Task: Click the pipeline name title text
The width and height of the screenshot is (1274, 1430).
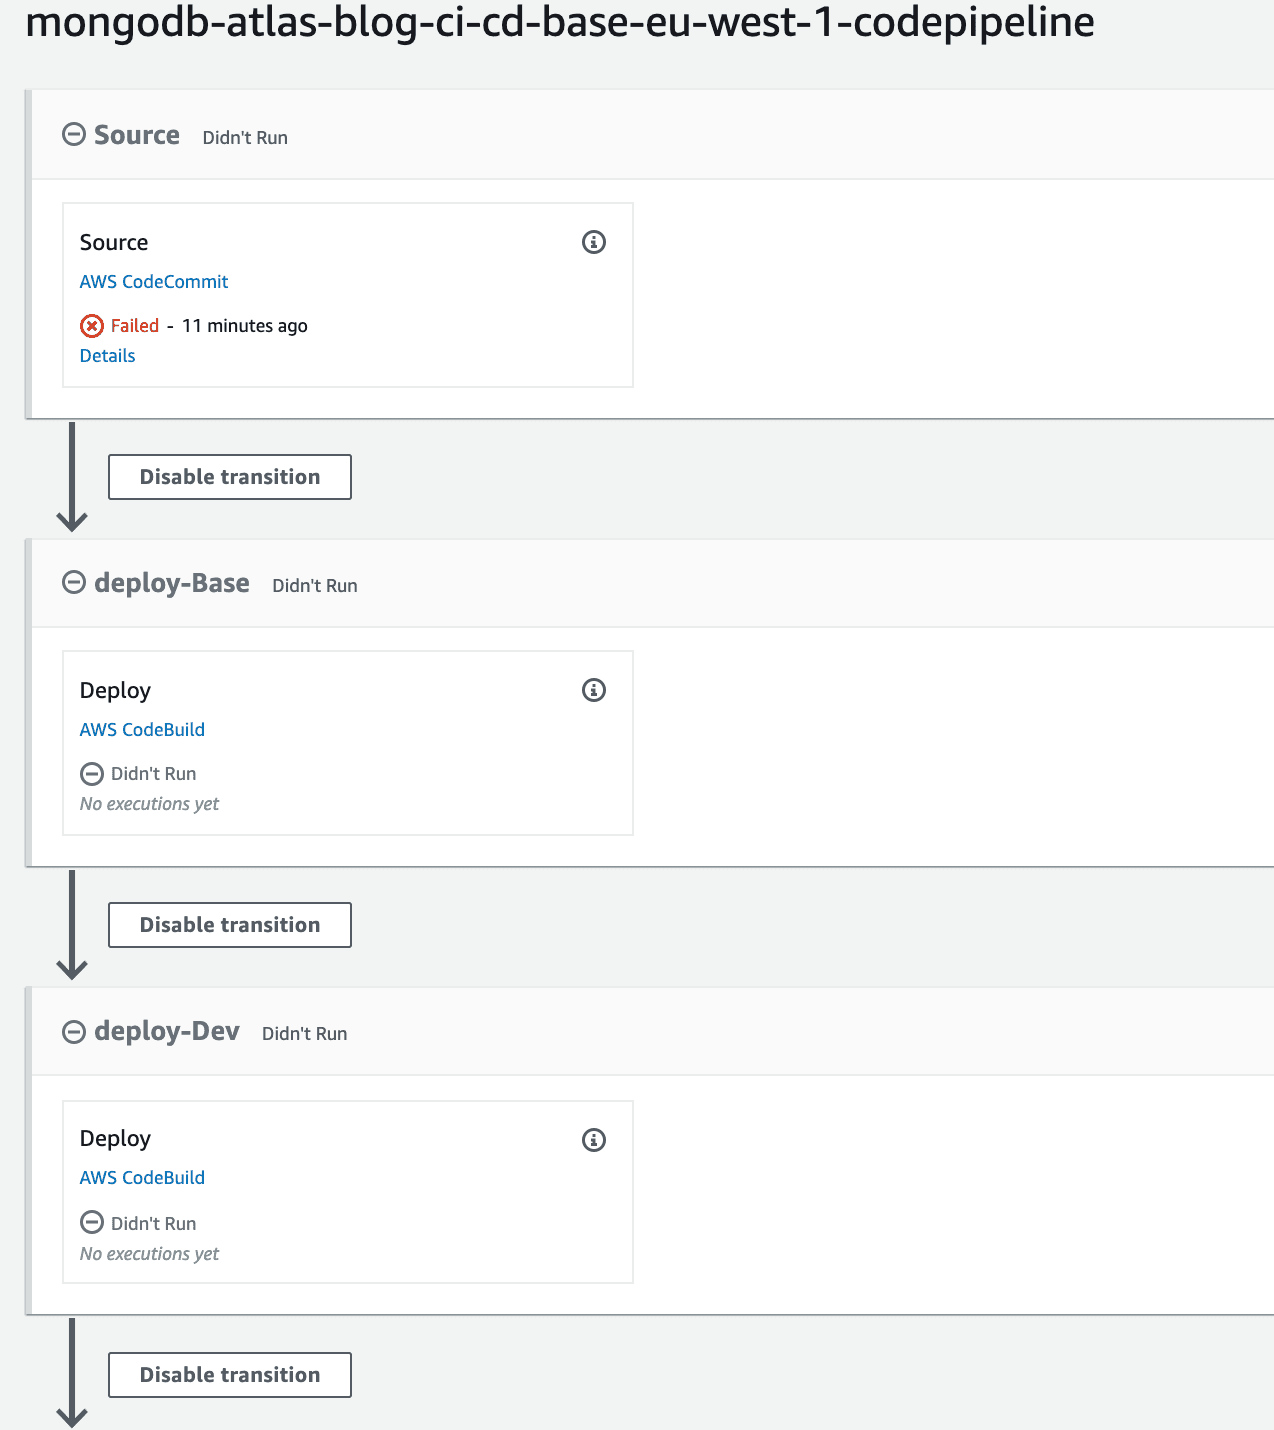Action: pos(560,22)
